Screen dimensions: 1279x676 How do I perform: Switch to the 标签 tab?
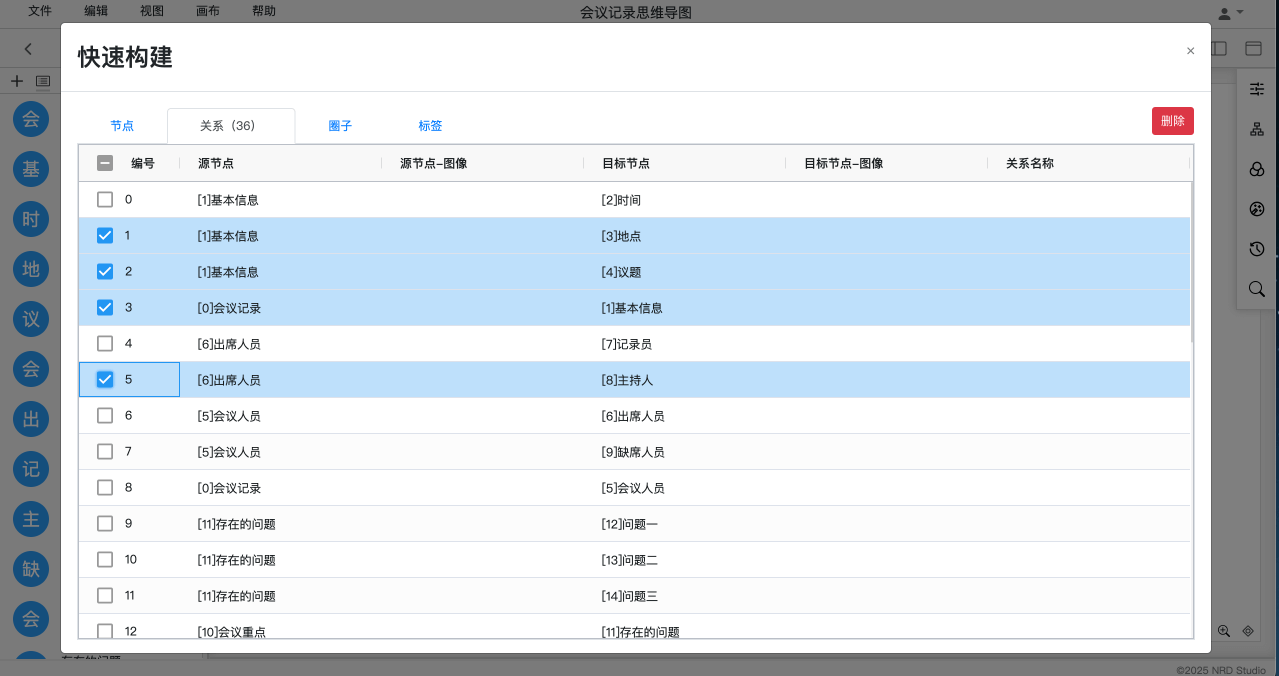click(x=430, y=126)
